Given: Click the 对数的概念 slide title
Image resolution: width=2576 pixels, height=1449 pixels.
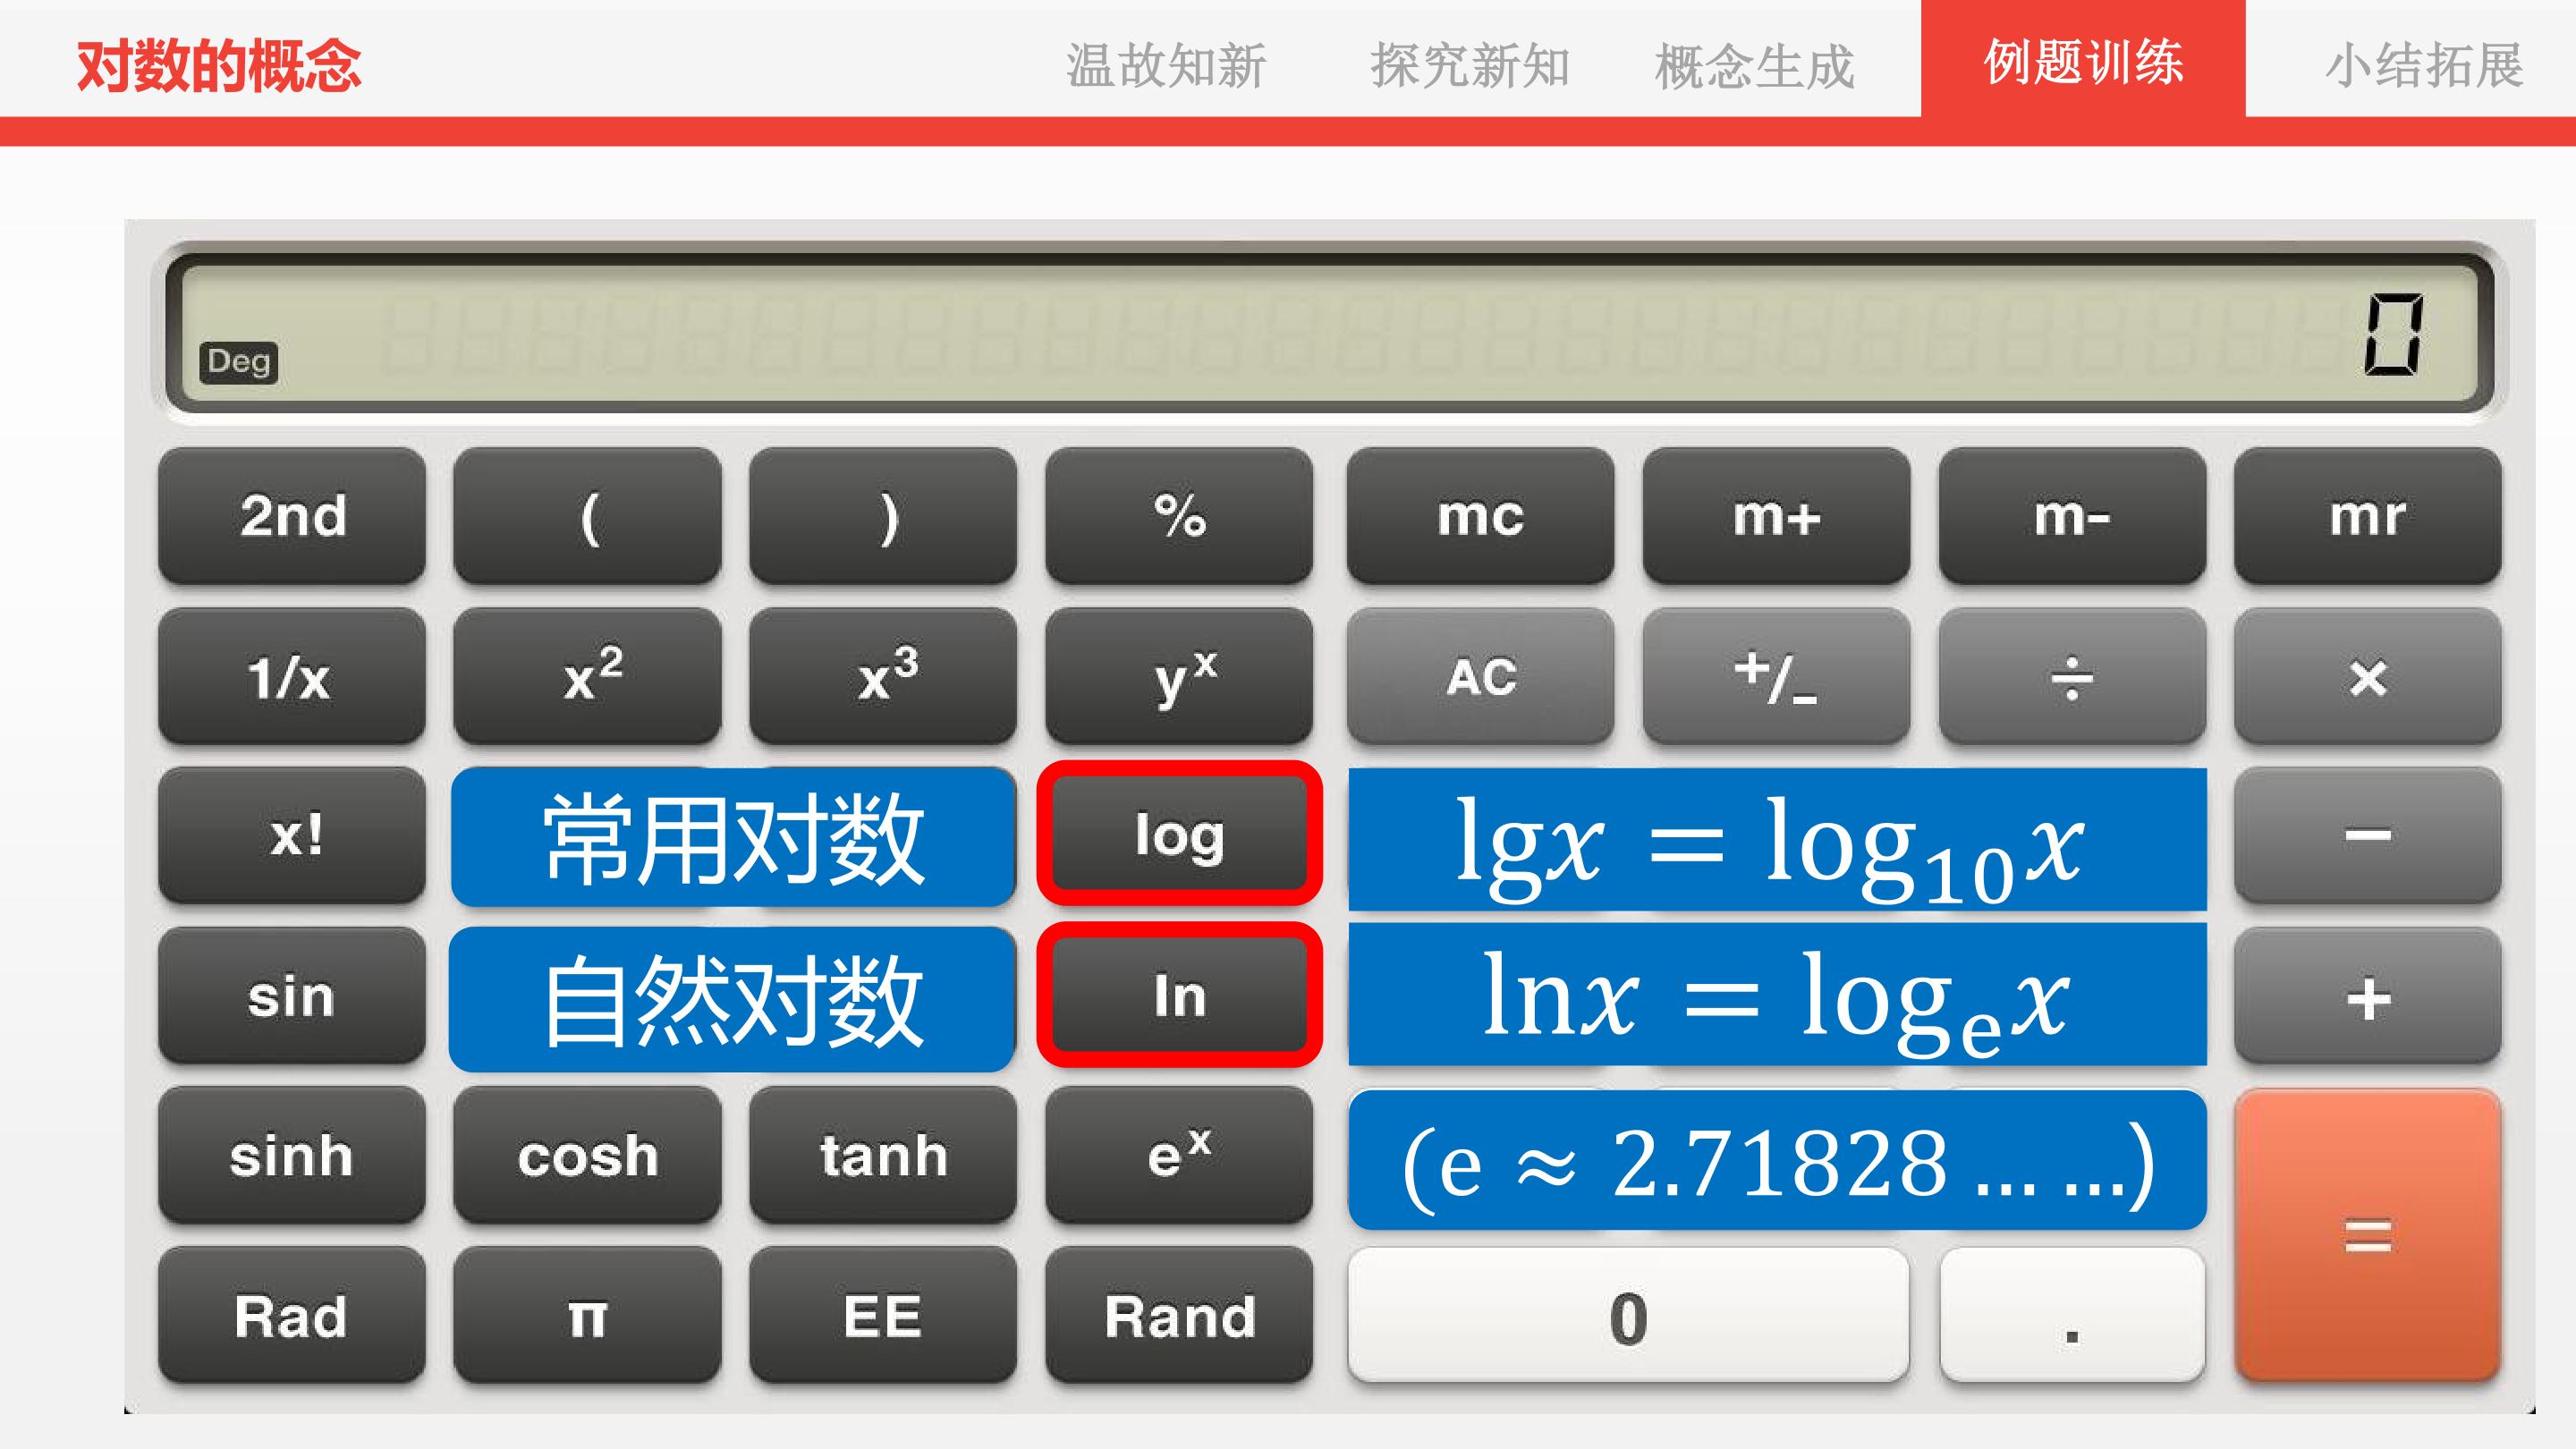Looking at the screenshot, I should click(x=218, y=66).
